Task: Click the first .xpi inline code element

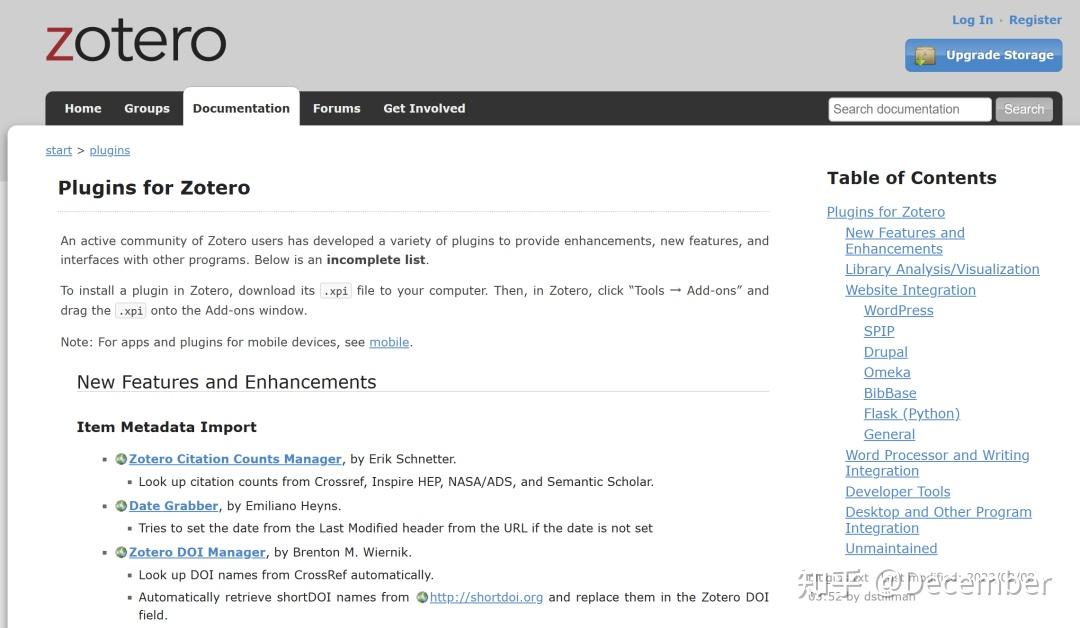Action: coord(336,290)
